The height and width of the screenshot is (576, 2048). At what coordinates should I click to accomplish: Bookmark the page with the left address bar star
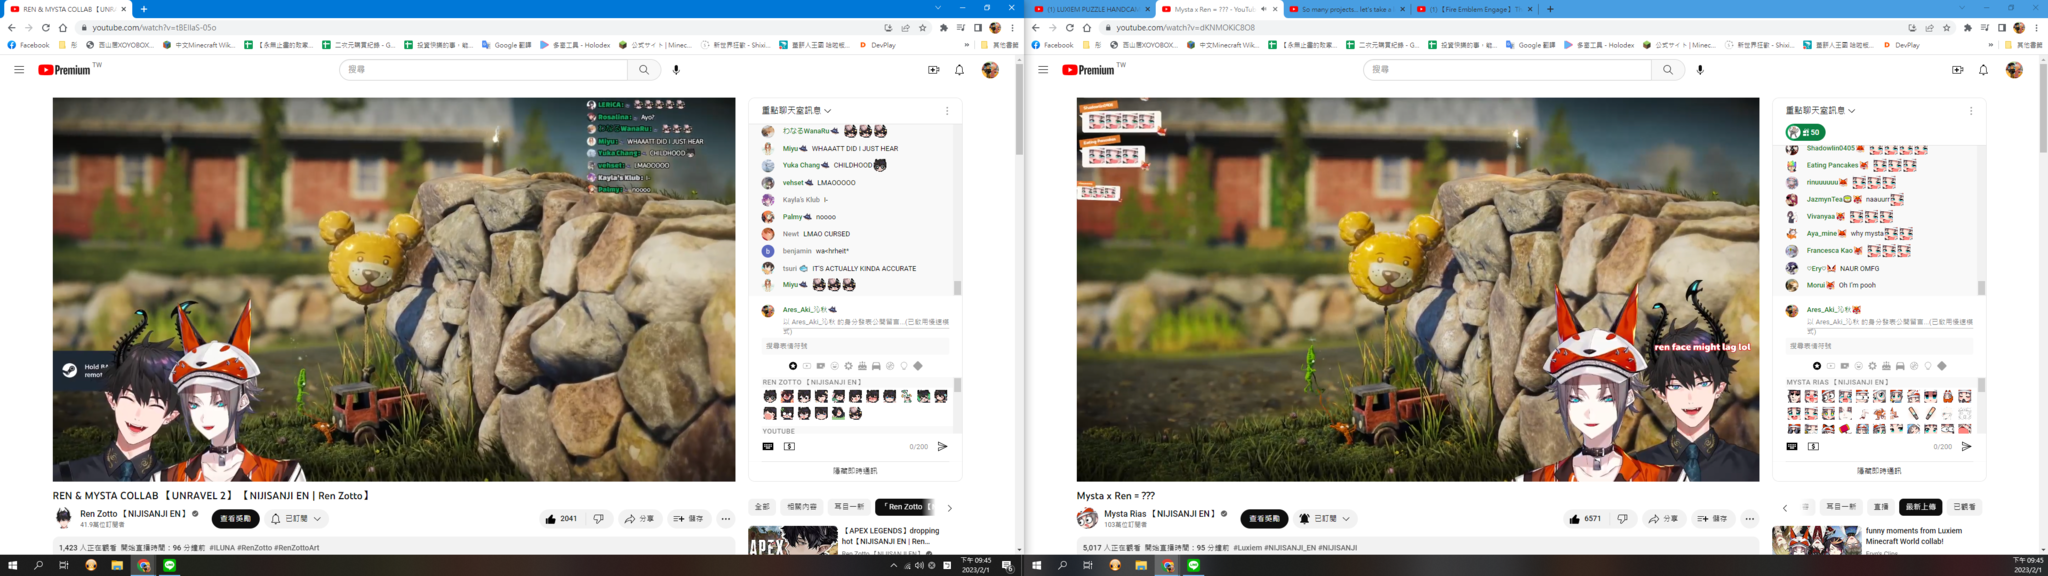[x=922, y=28]
